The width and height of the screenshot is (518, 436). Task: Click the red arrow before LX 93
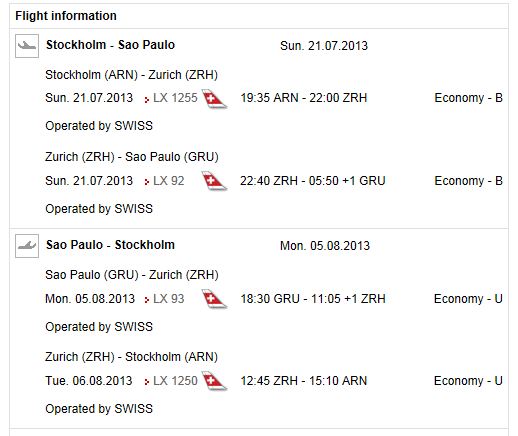tap(146, 300)
